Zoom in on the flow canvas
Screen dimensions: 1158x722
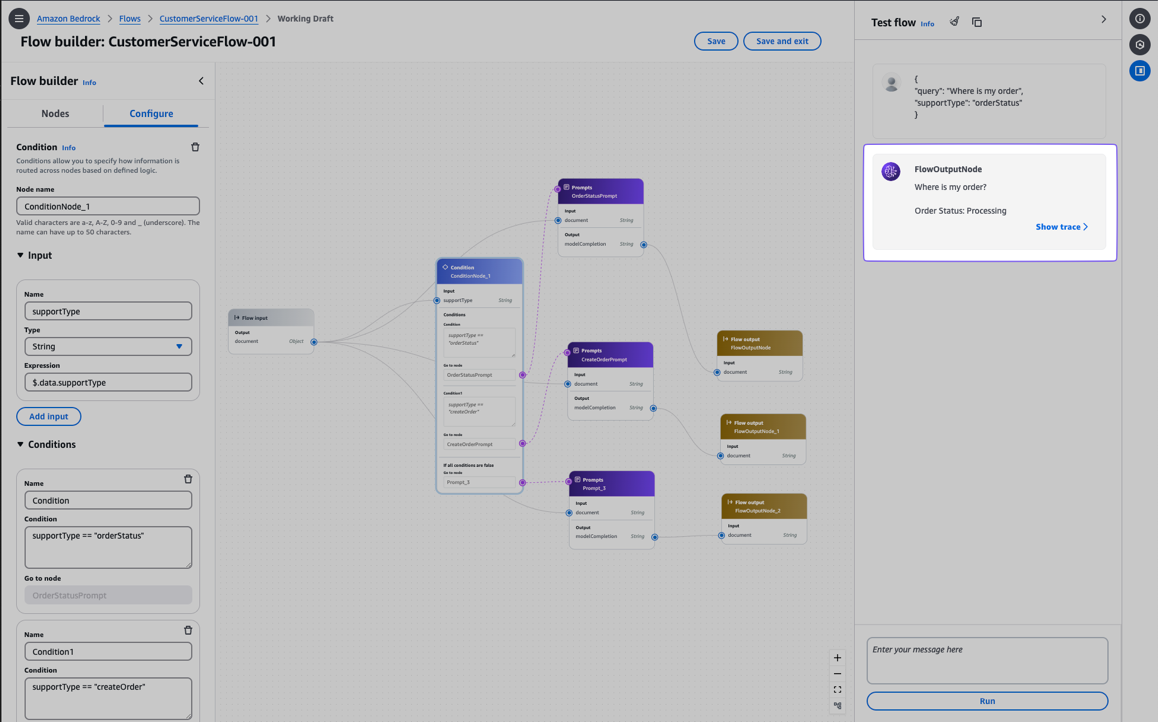837,658
